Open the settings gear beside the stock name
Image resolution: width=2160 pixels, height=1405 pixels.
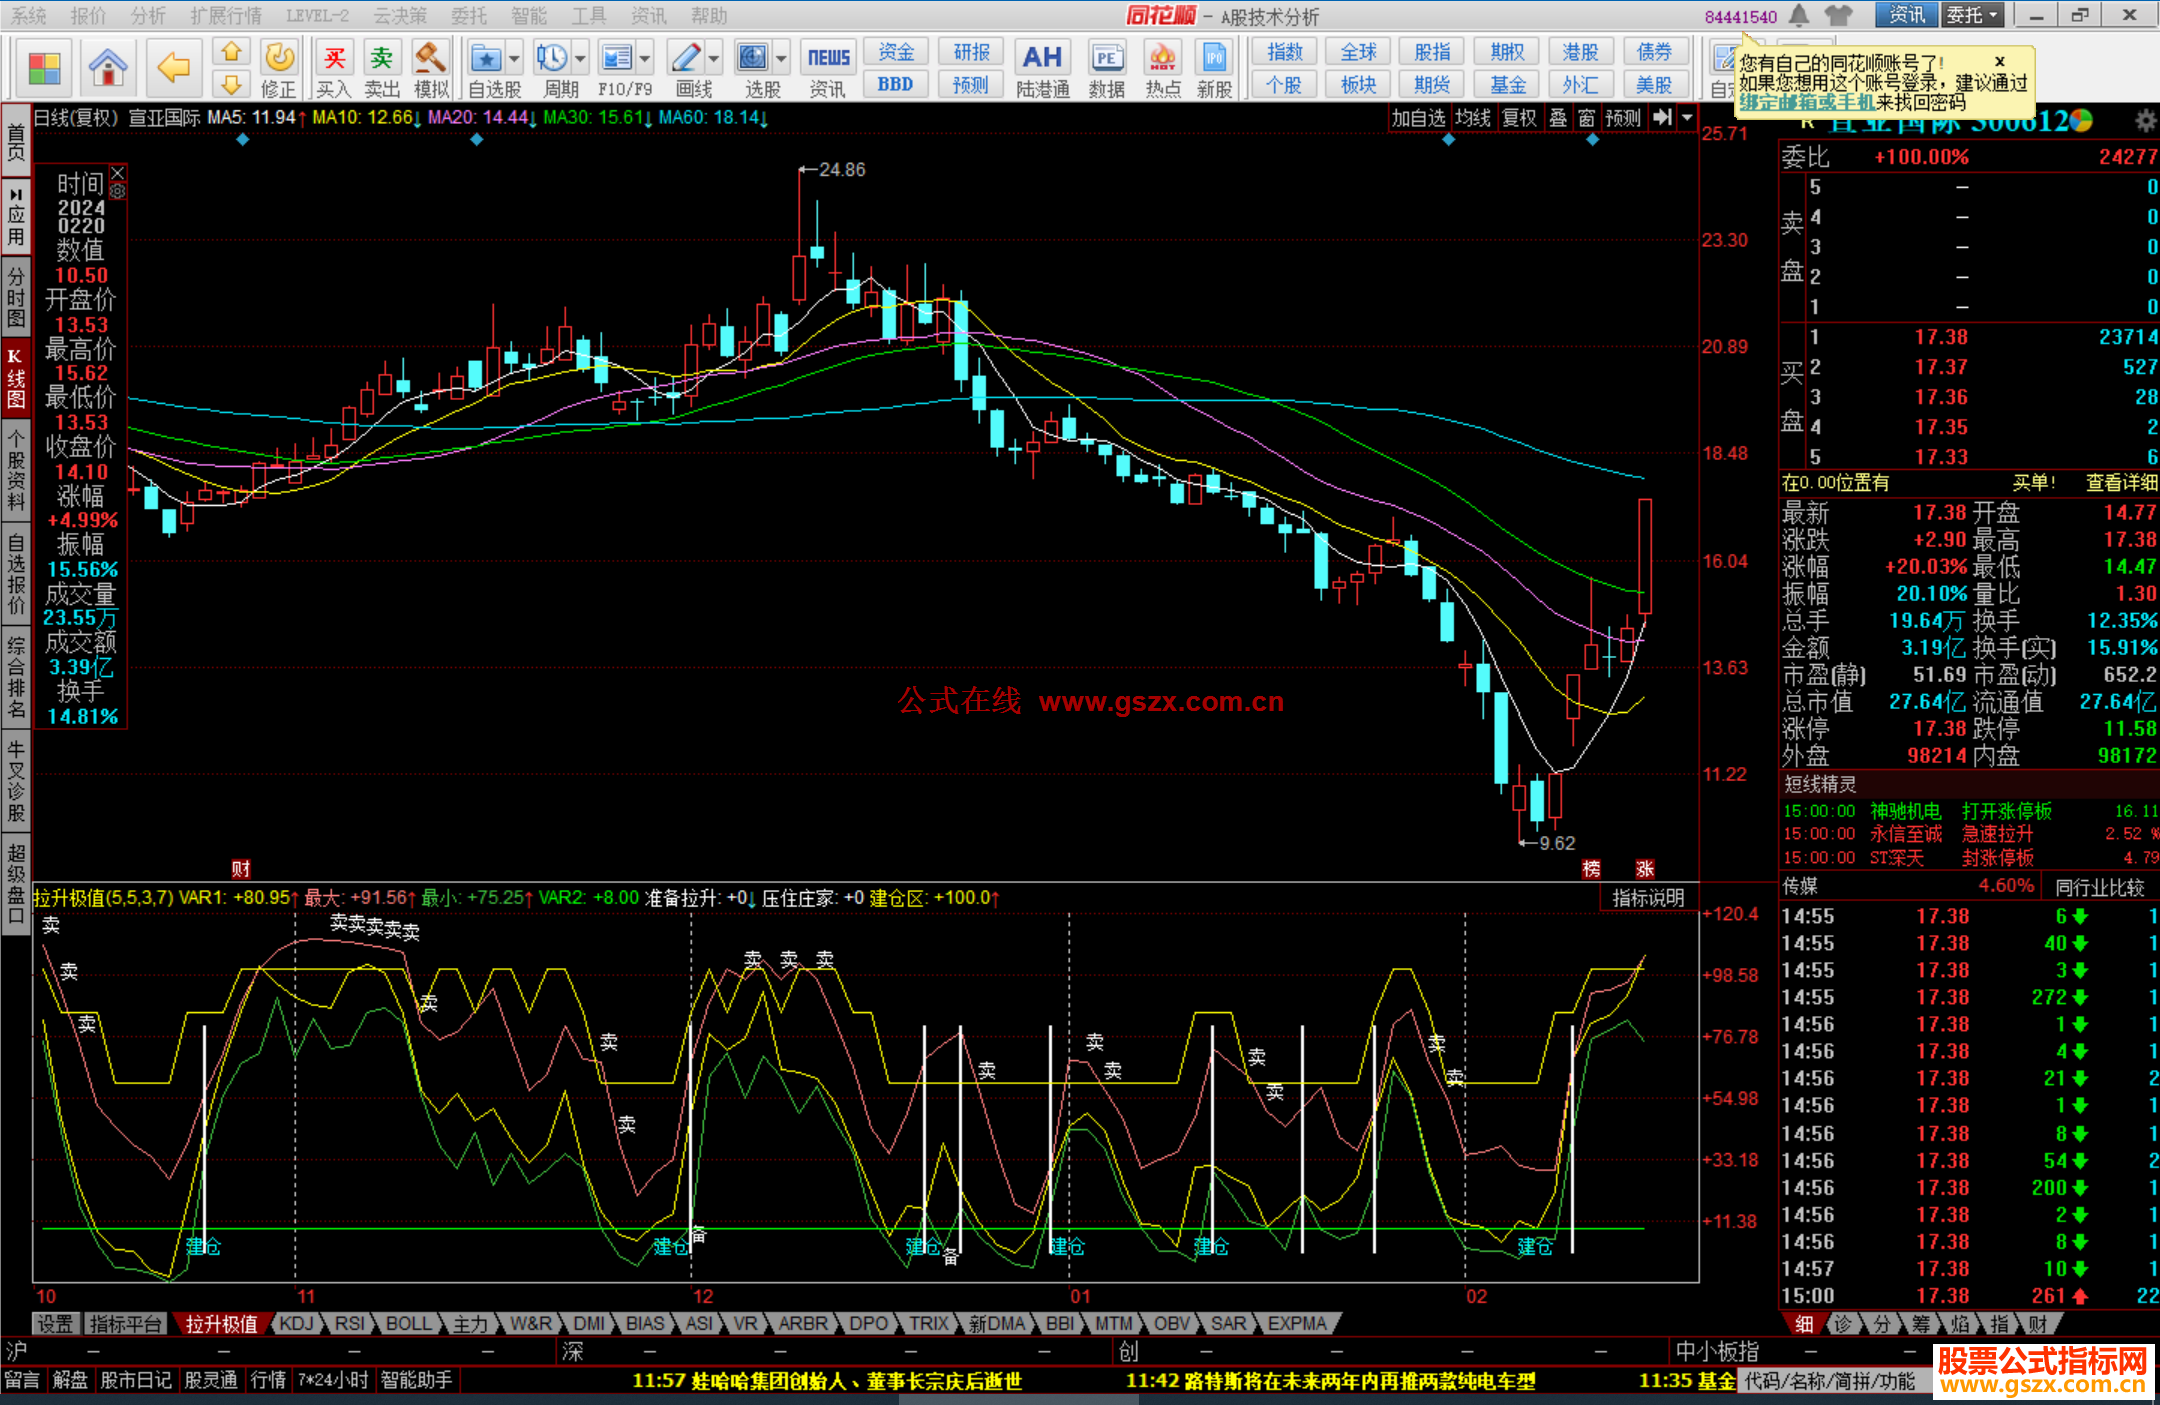point(2145,121)
